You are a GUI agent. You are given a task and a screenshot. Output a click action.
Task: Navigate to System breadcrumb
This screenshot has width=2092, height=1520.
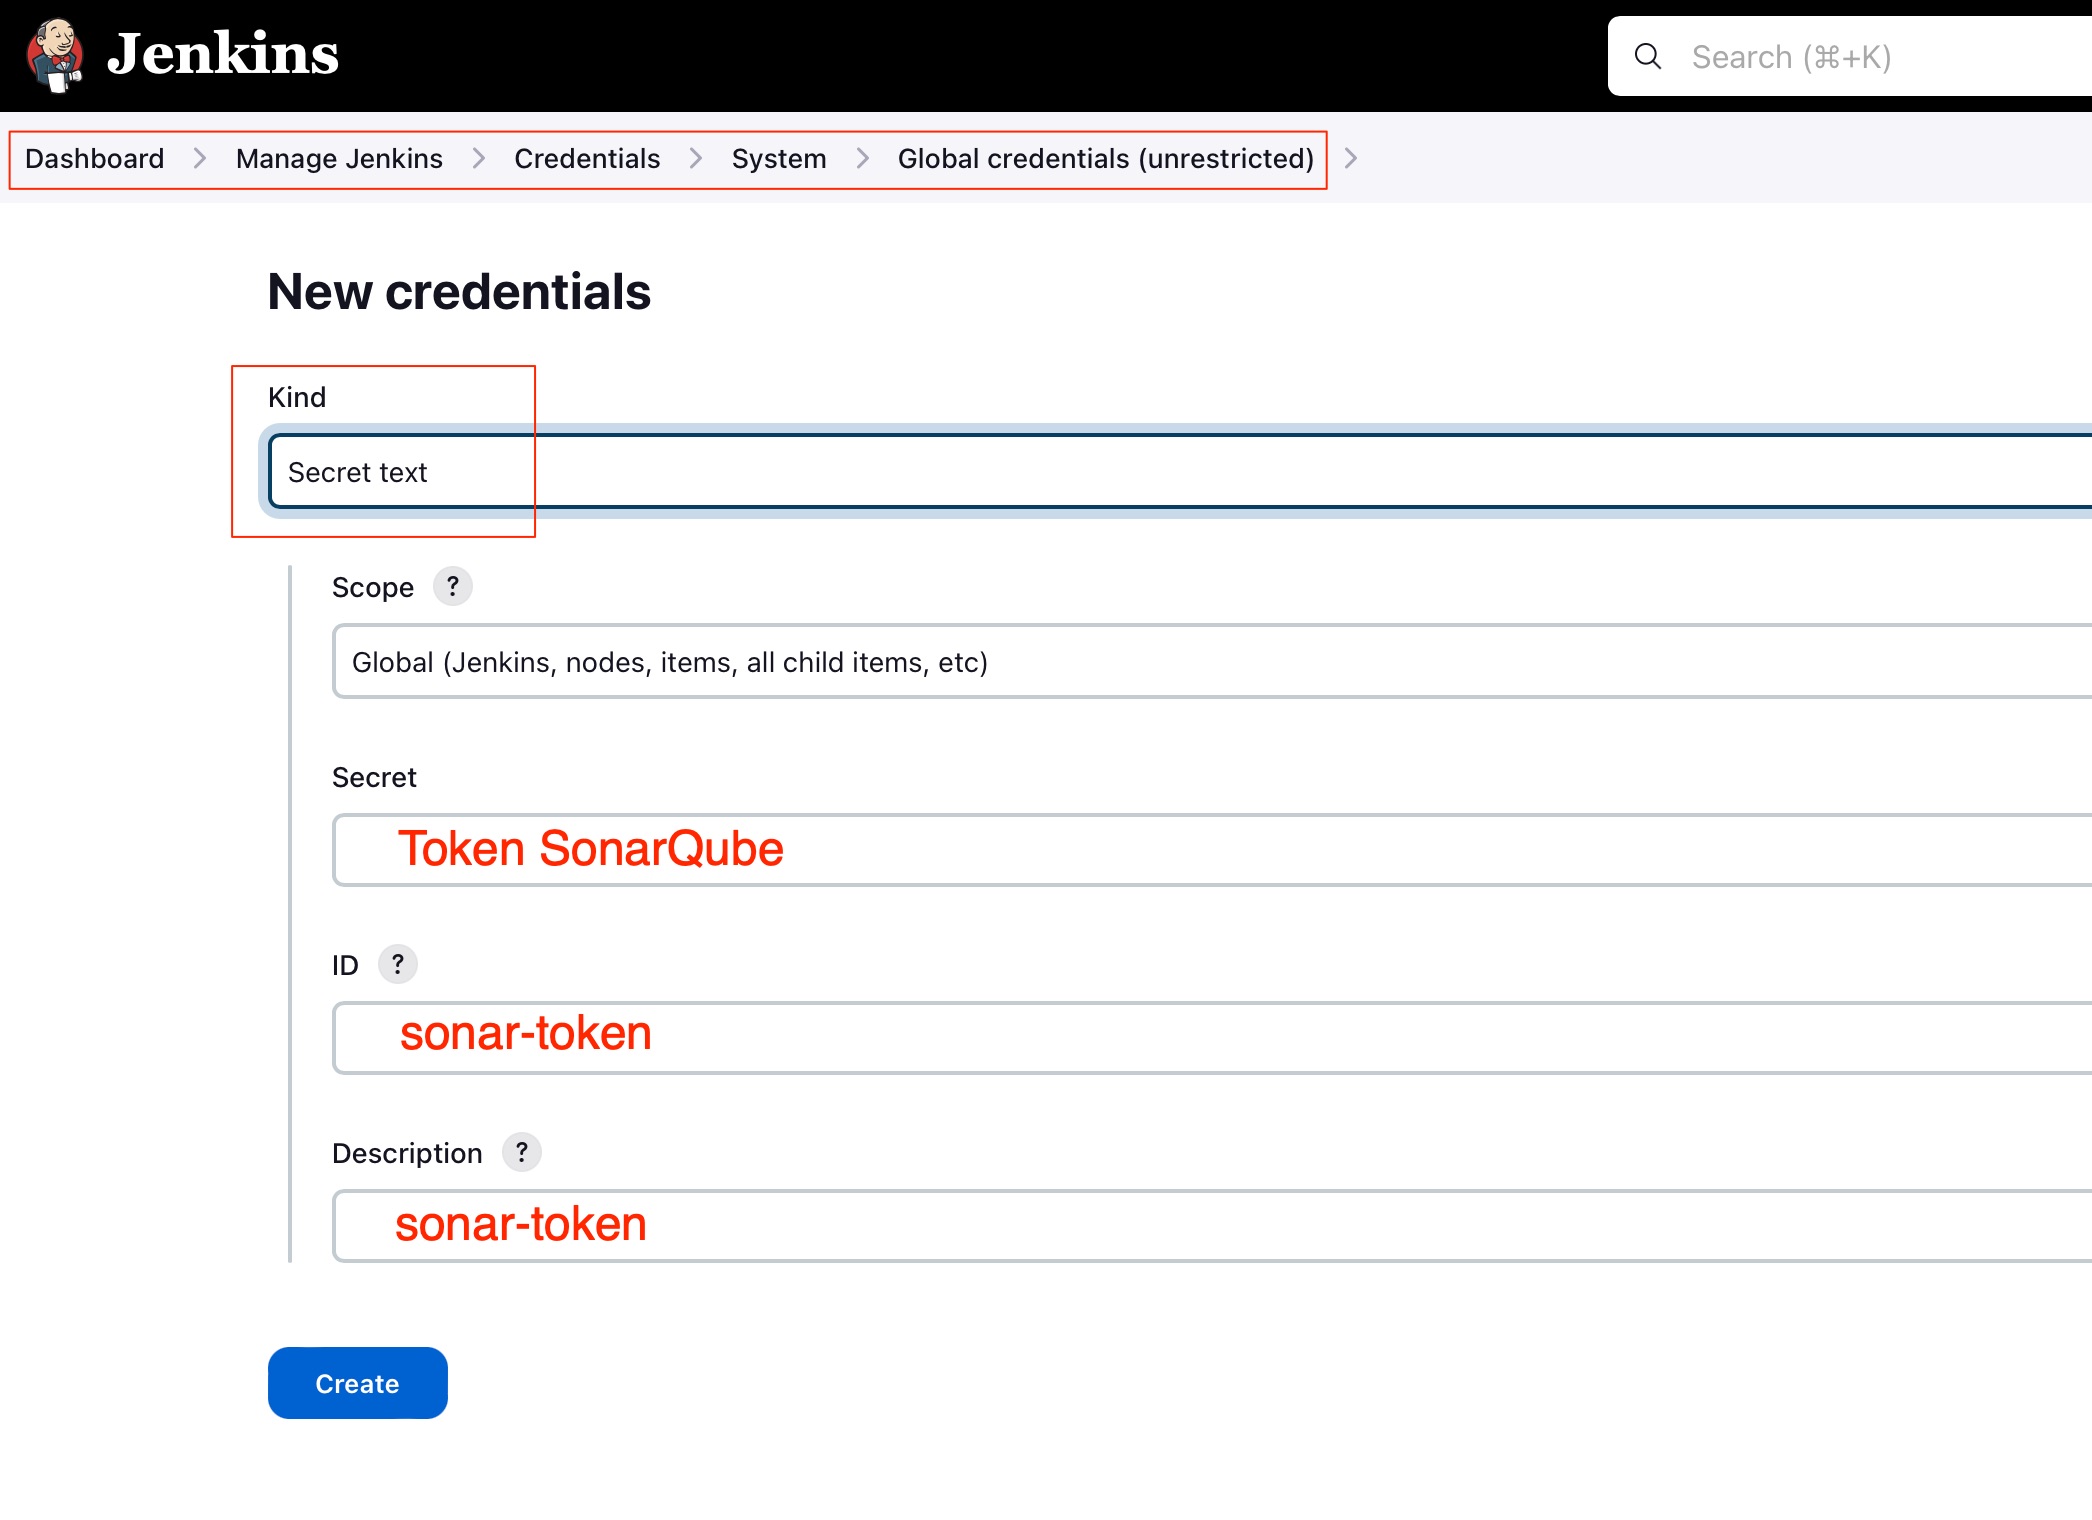(x=779, y=159)
